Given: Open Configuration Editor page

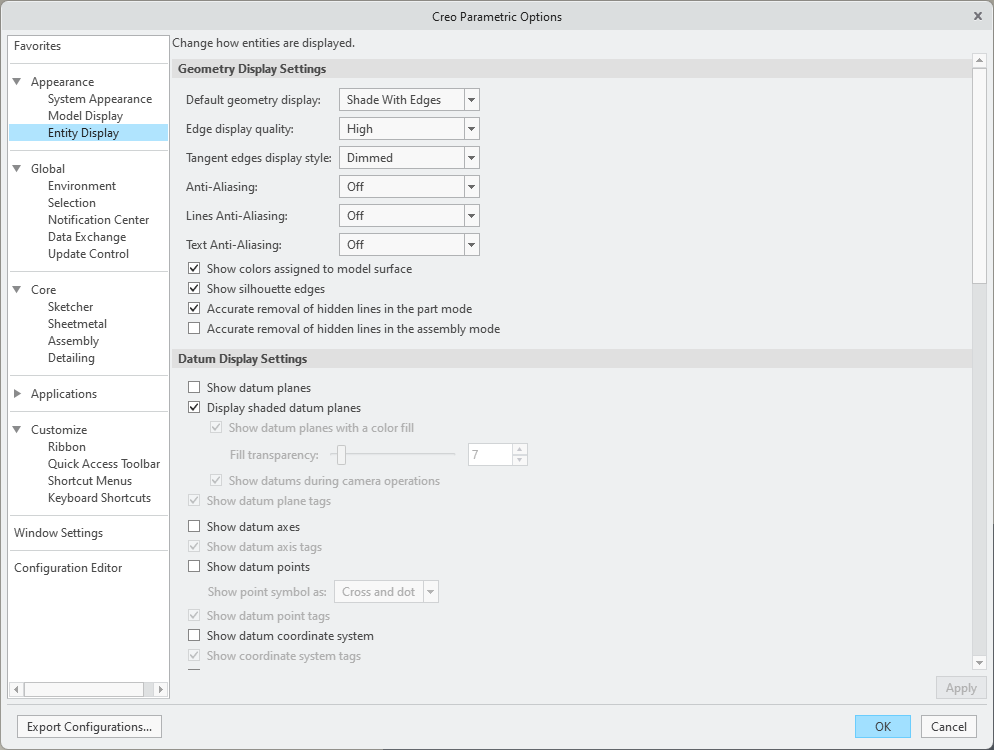Looking at the screenshot, I should coord(68,568).
